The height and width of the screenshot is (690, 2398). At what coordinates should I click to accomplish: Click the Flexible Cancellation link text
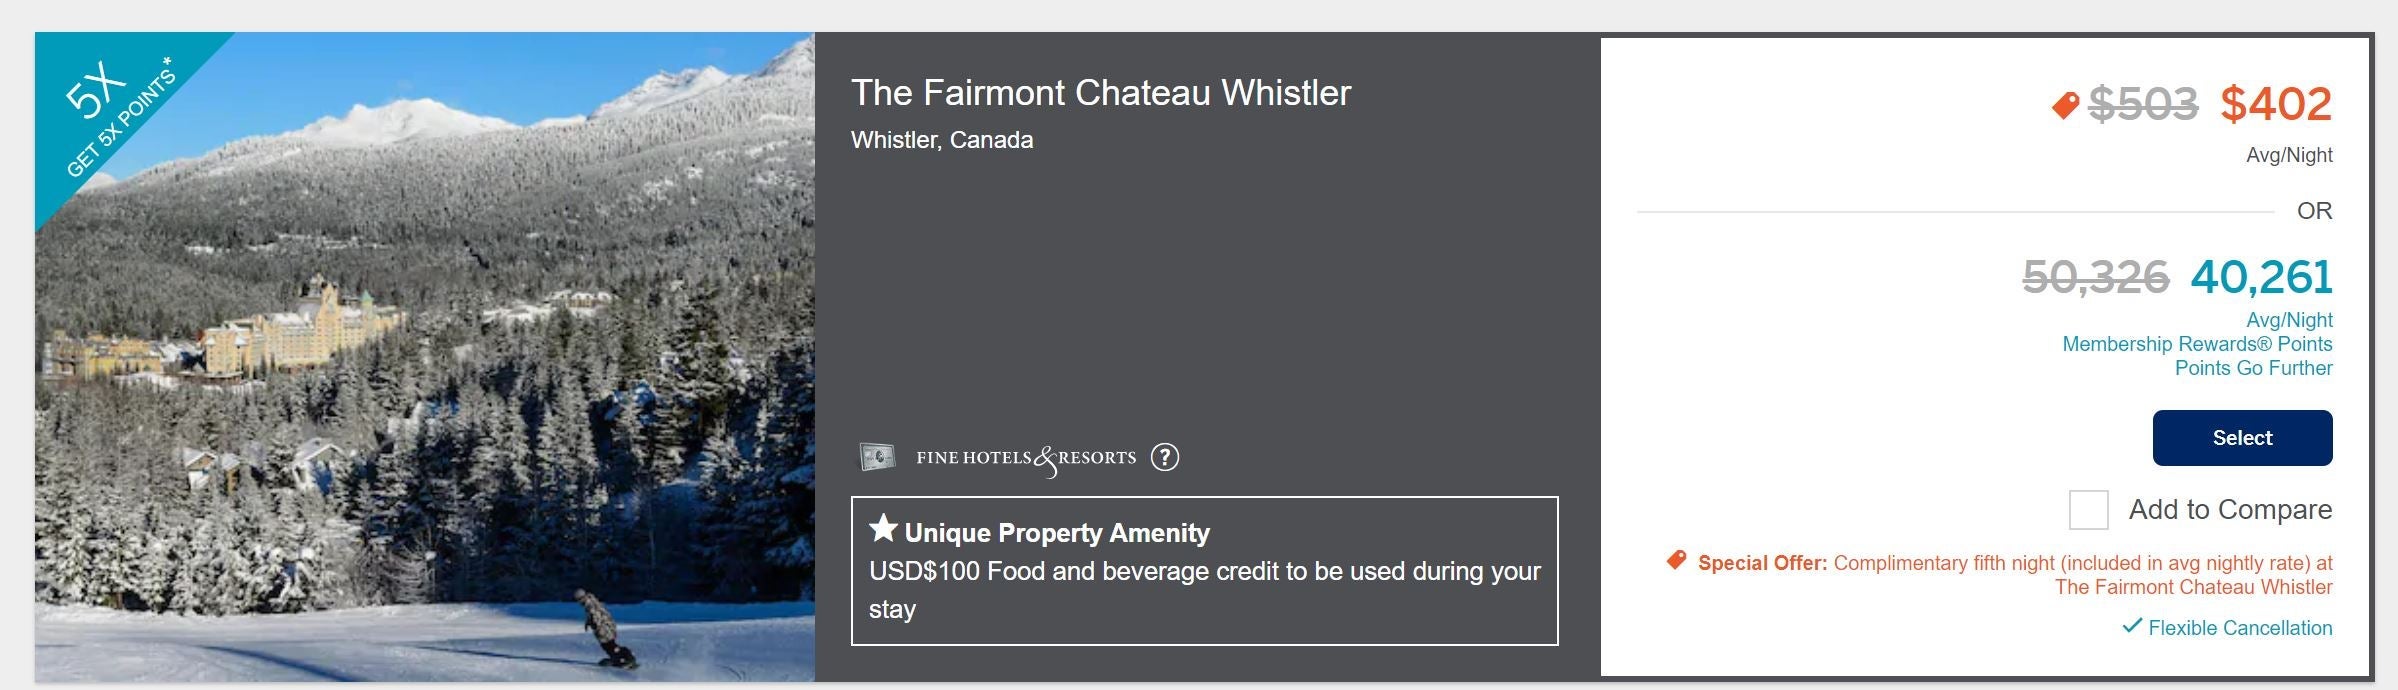click(2240, 628)
